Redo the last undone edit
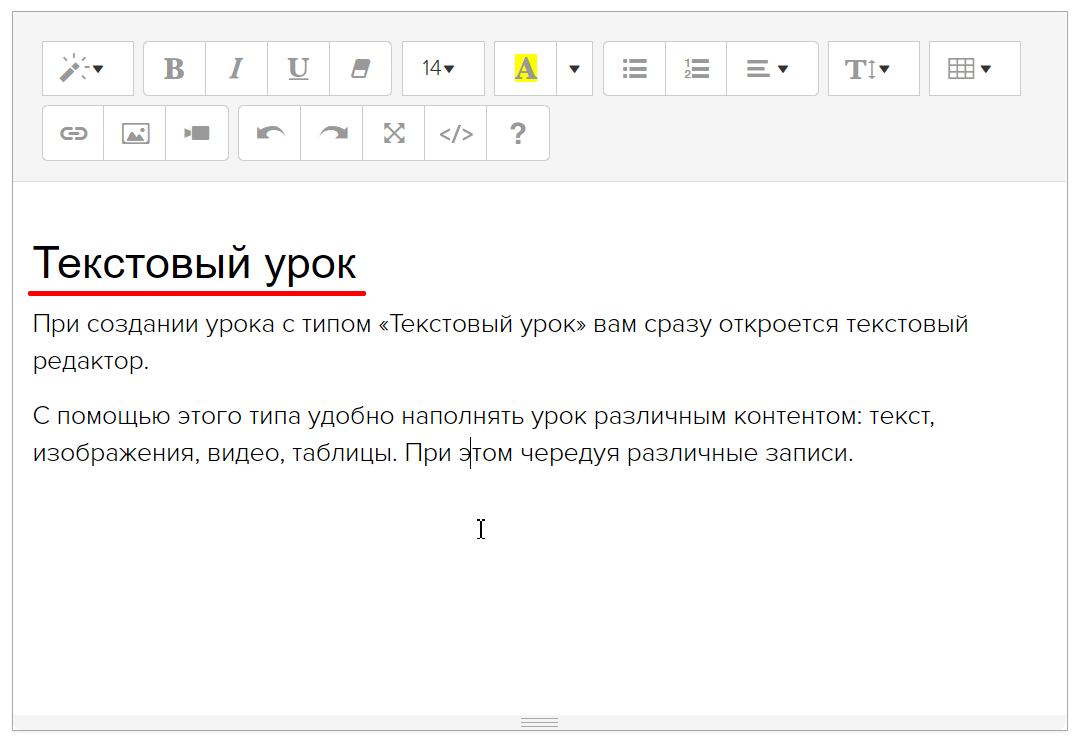This screenshot has width=1080, height=740. pos(332,133)
